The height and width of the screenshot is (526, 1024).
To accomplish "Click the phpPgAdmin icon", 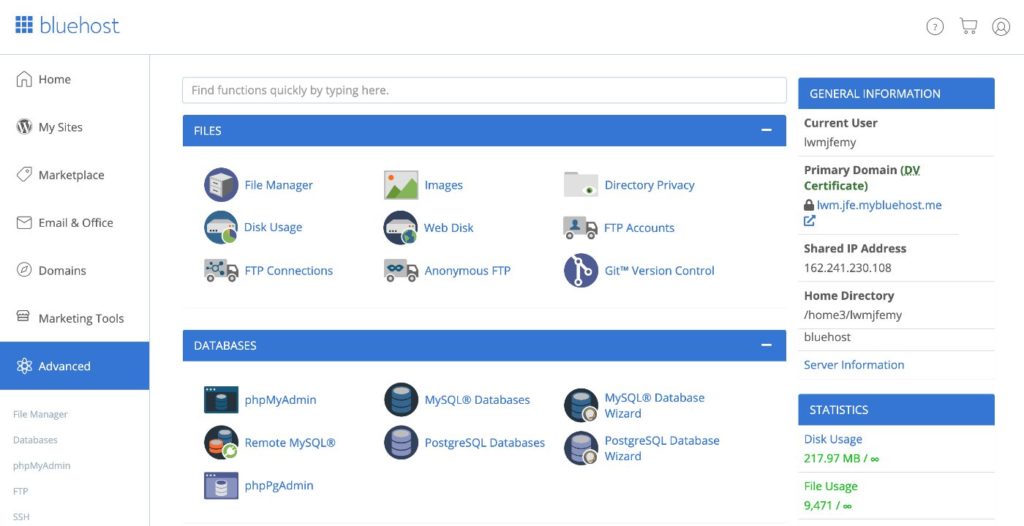I will click(x=221, y=485).
